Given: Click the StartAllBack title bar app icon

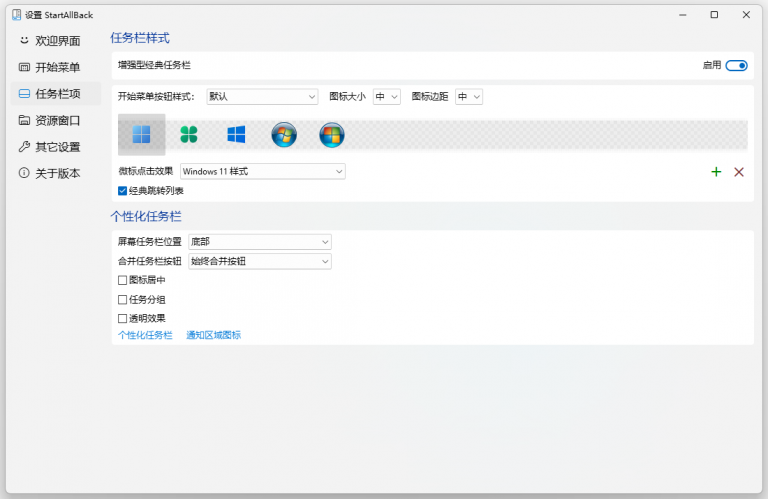Looking at the screenshot, I should point(17,15).
